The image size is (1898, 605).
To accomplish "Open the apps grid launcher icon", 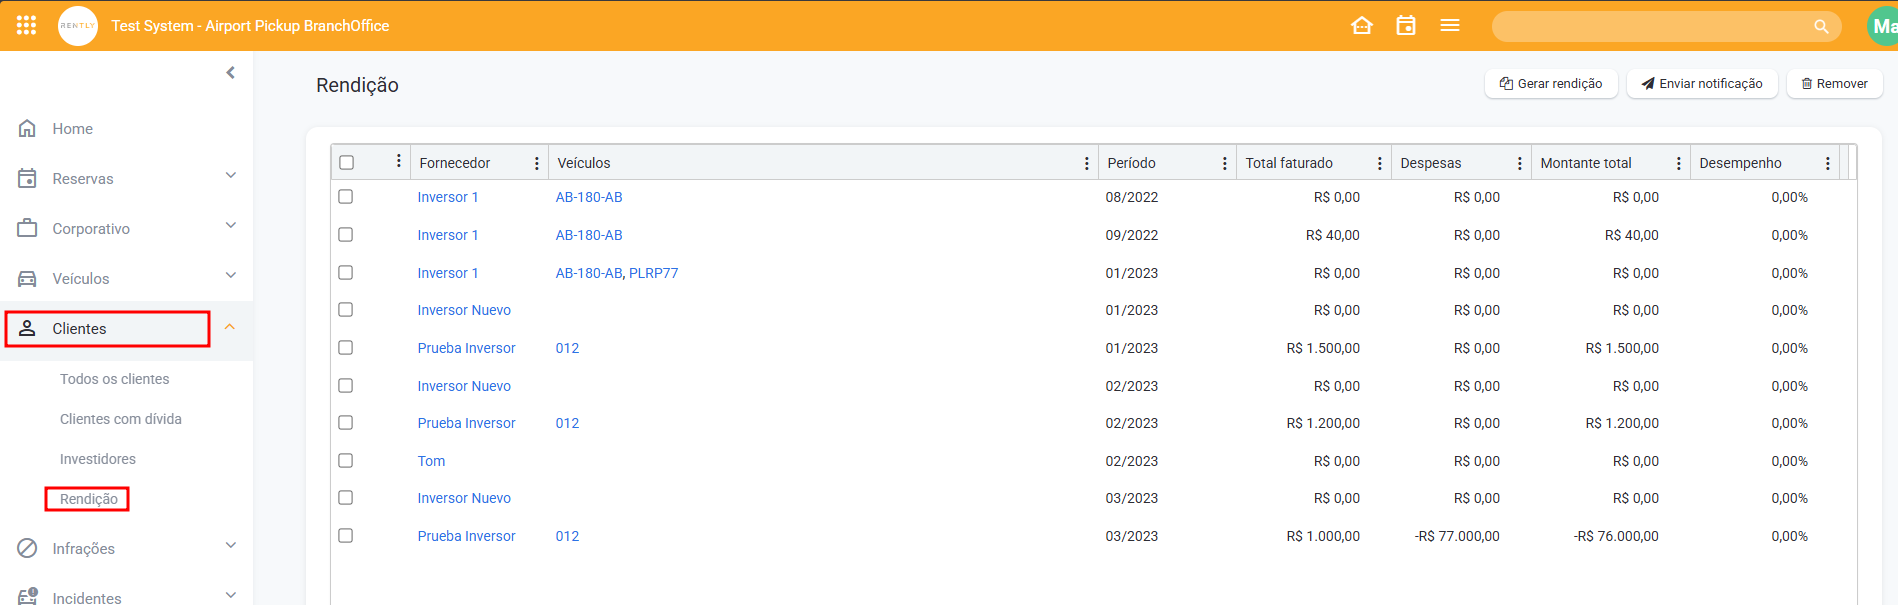I will pos(26,25).
